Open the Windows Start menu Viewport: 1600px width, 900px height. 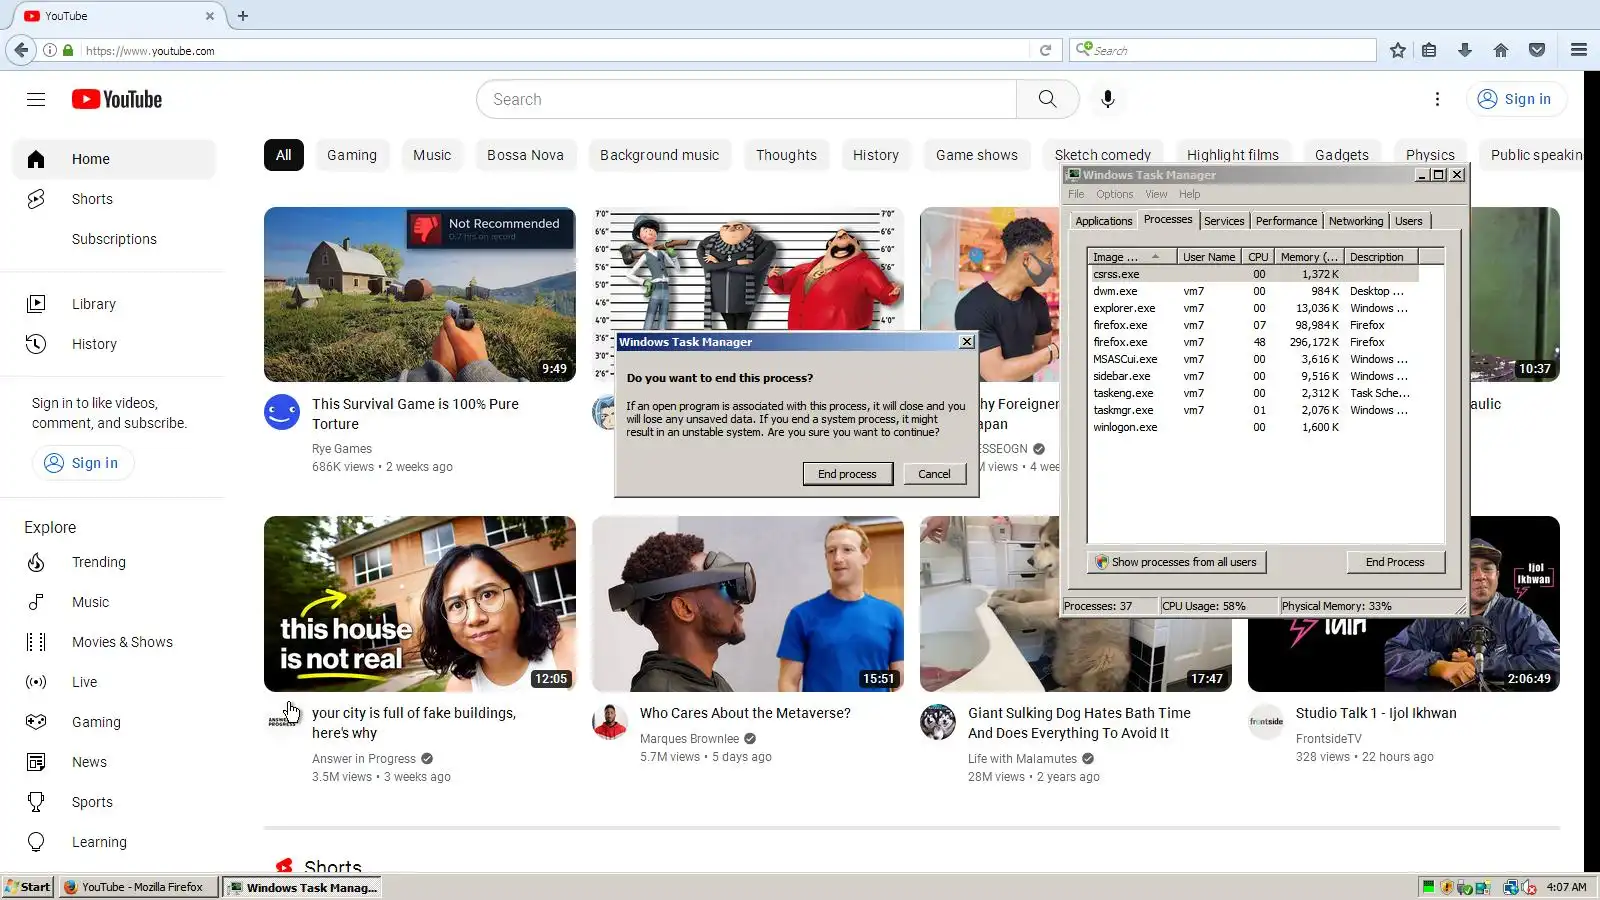27,887
